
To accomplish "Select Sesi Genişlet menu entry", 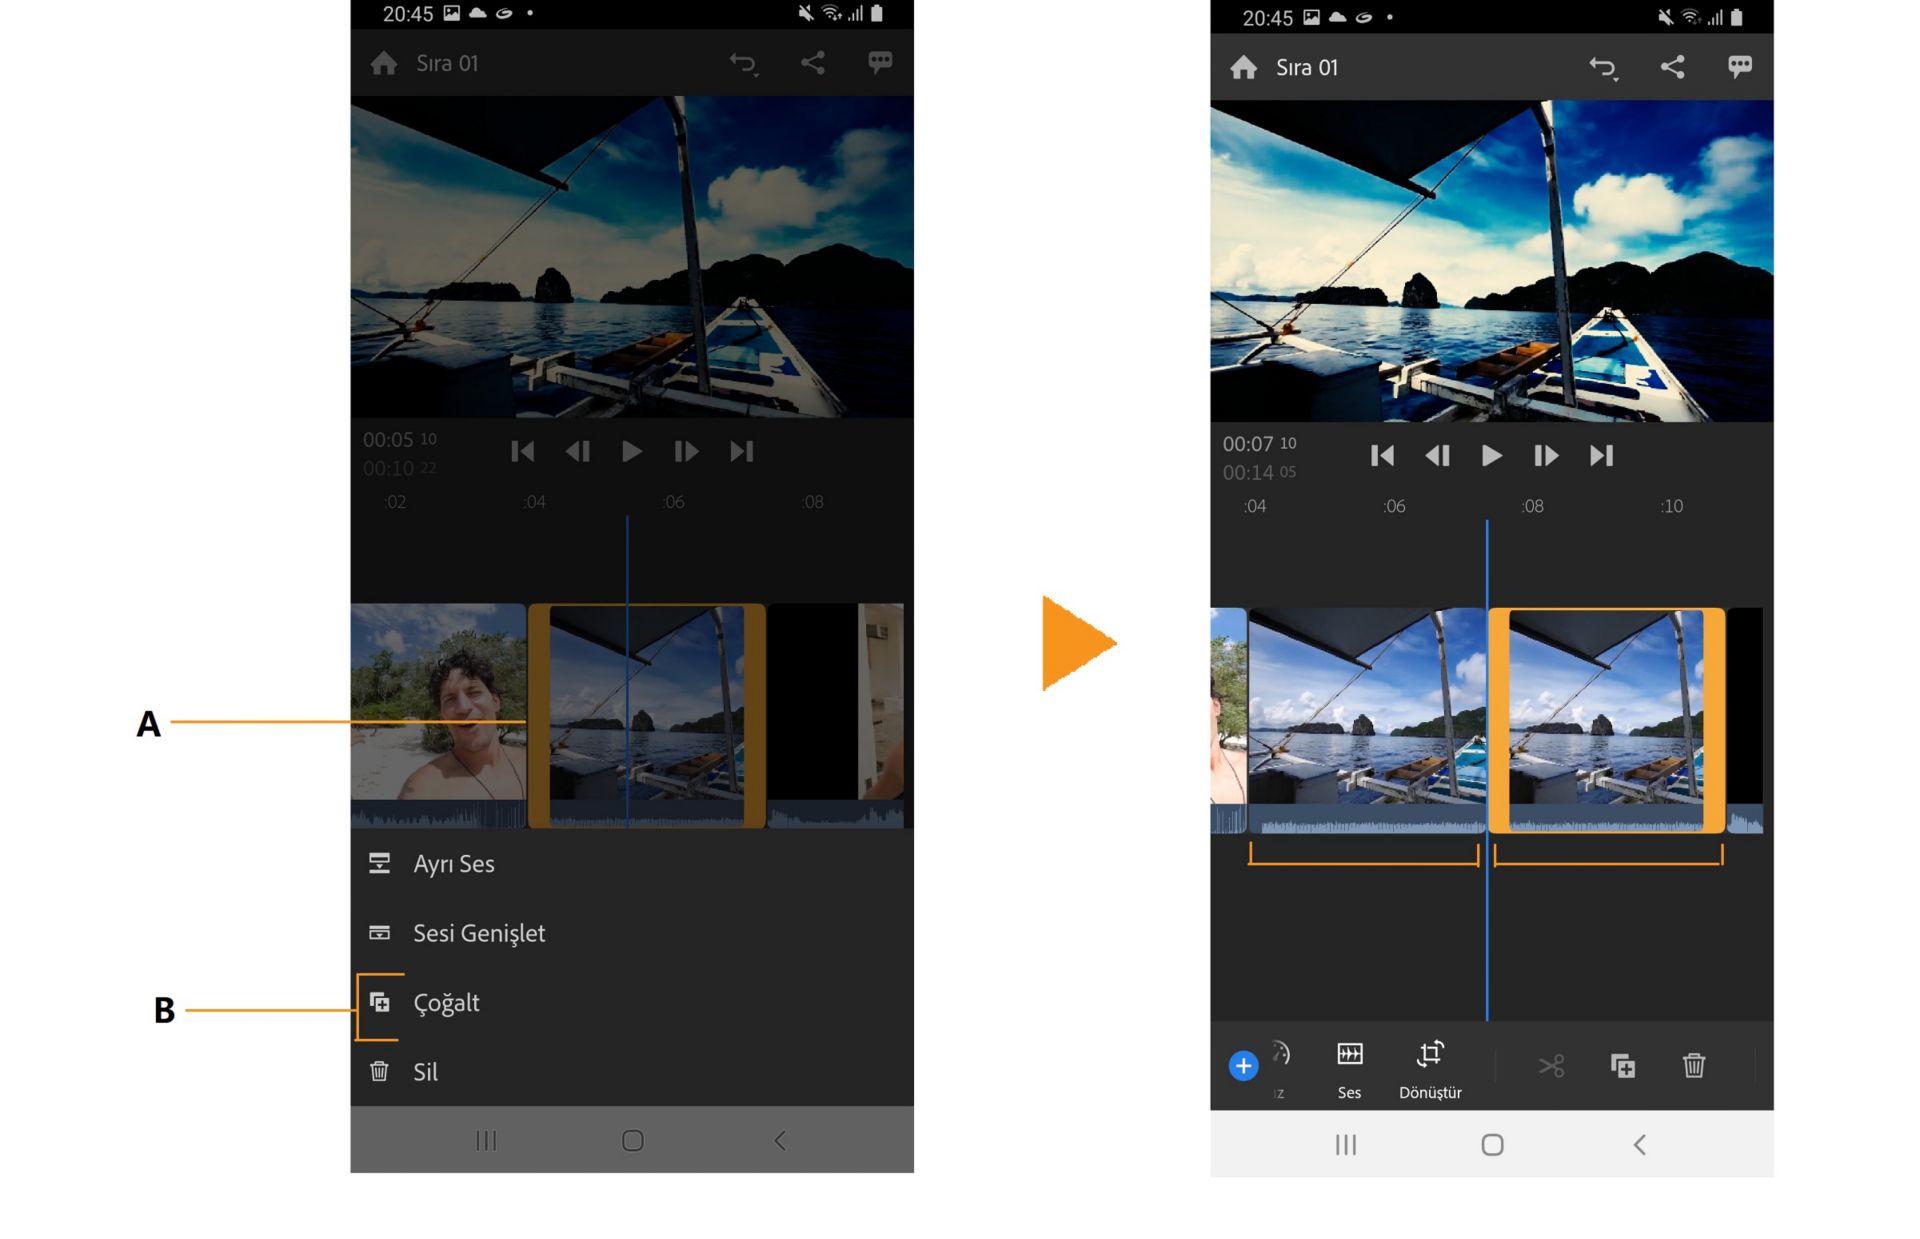I will 478,933.
